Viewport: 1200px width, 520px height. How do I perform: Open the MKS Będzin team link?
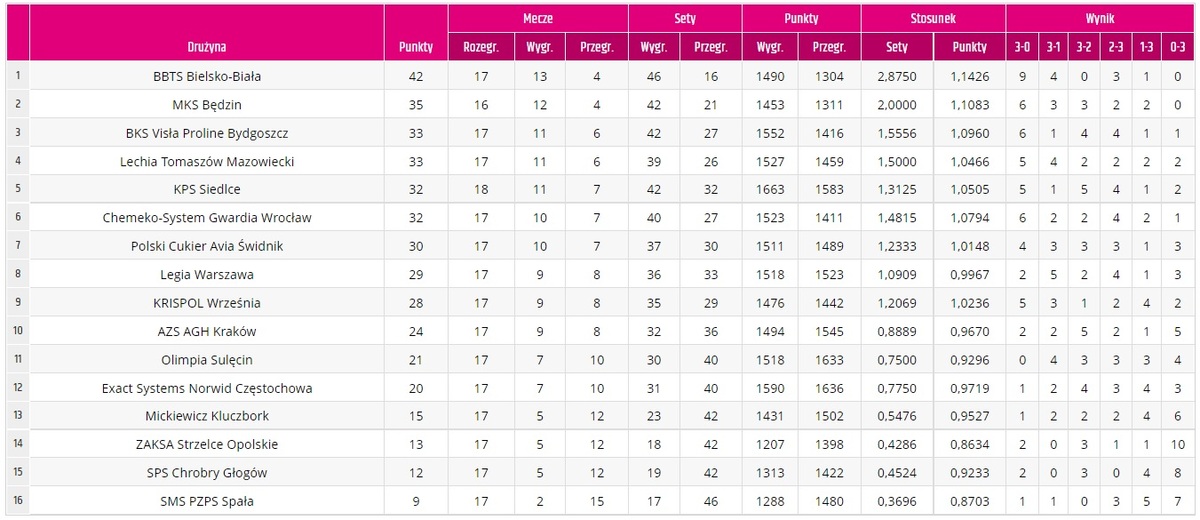coord(207,104)
